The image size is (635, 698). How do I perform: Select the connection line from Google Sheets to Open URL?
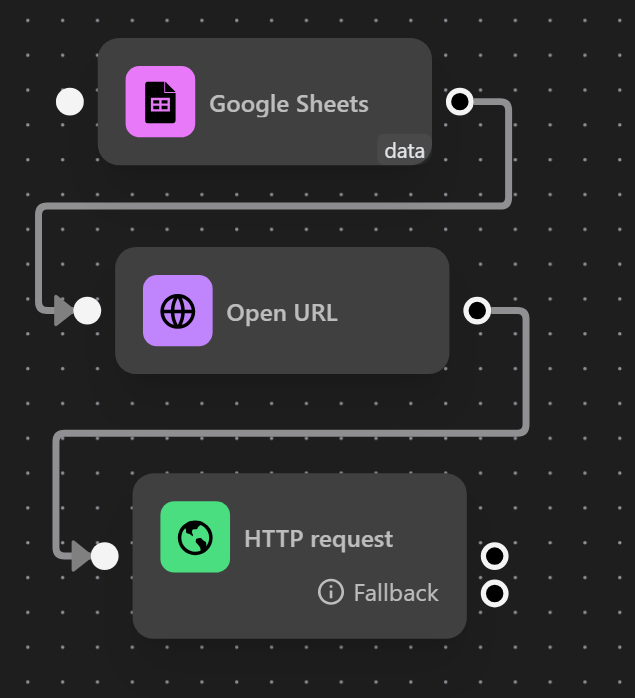[x=274, y=206]
